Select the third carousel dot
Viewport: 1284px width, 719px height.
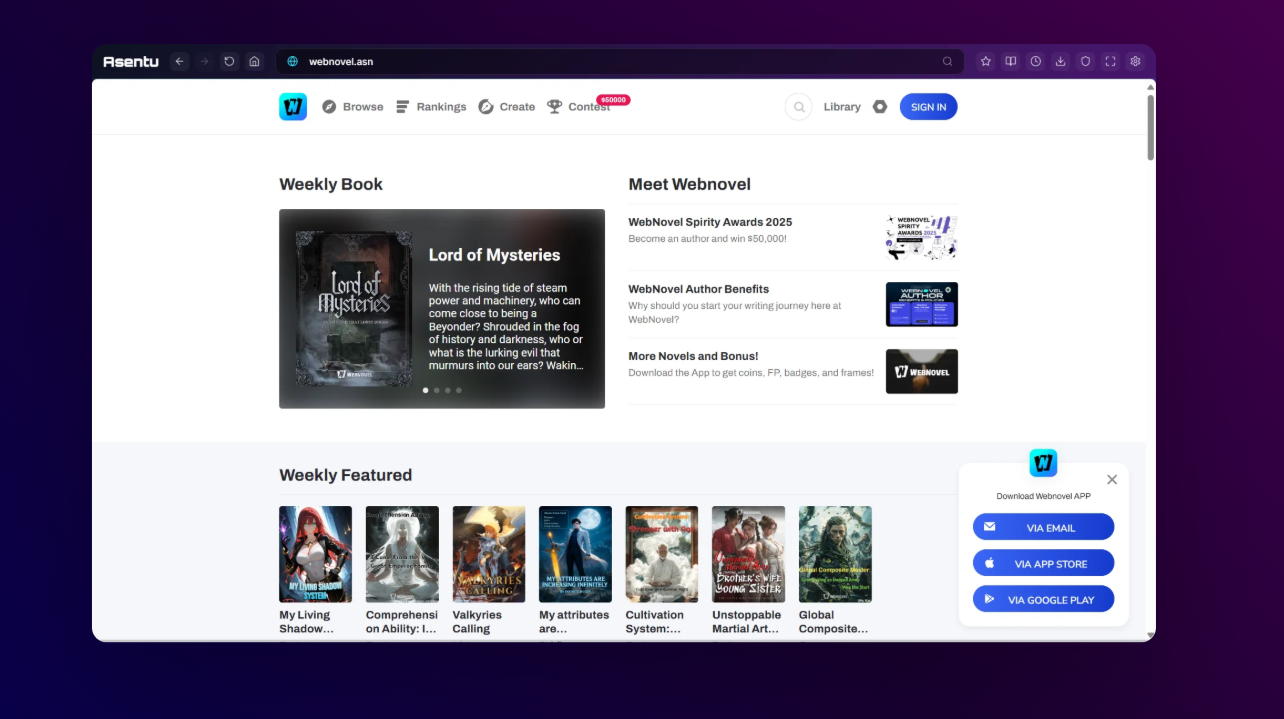click(448, 390)
